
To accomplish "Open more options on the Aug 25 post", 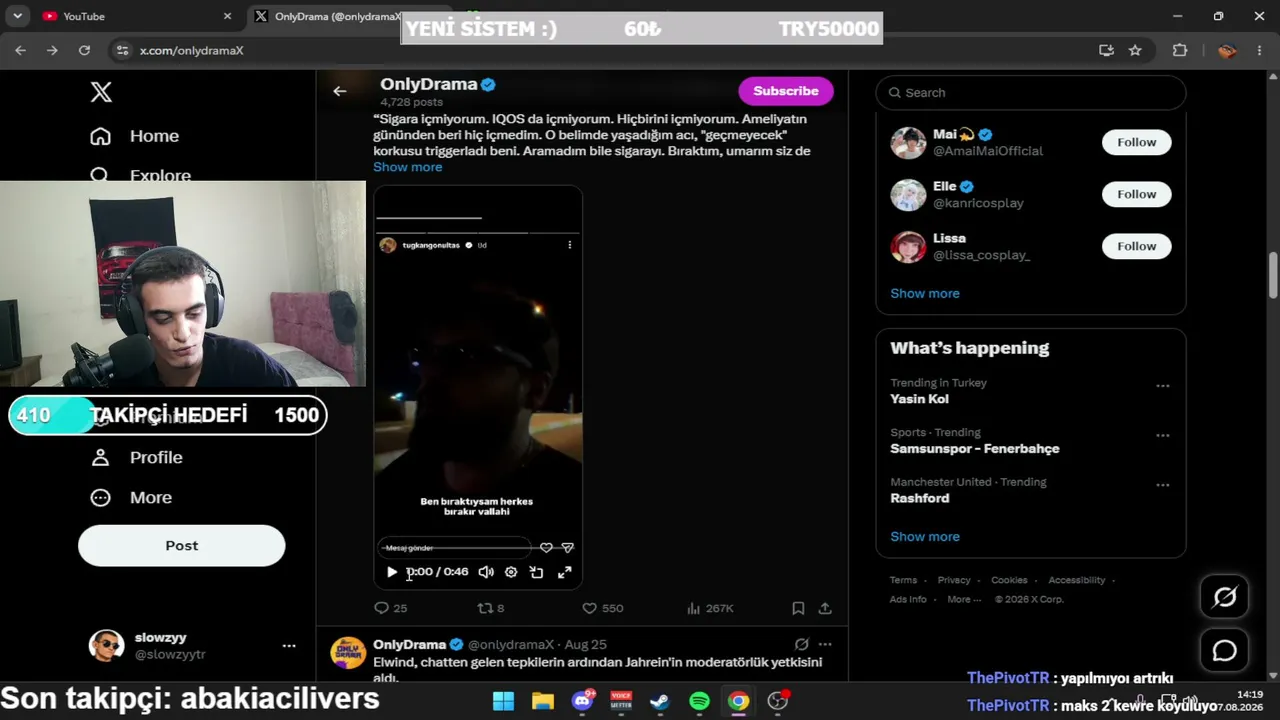I will [x=825, y=645].
